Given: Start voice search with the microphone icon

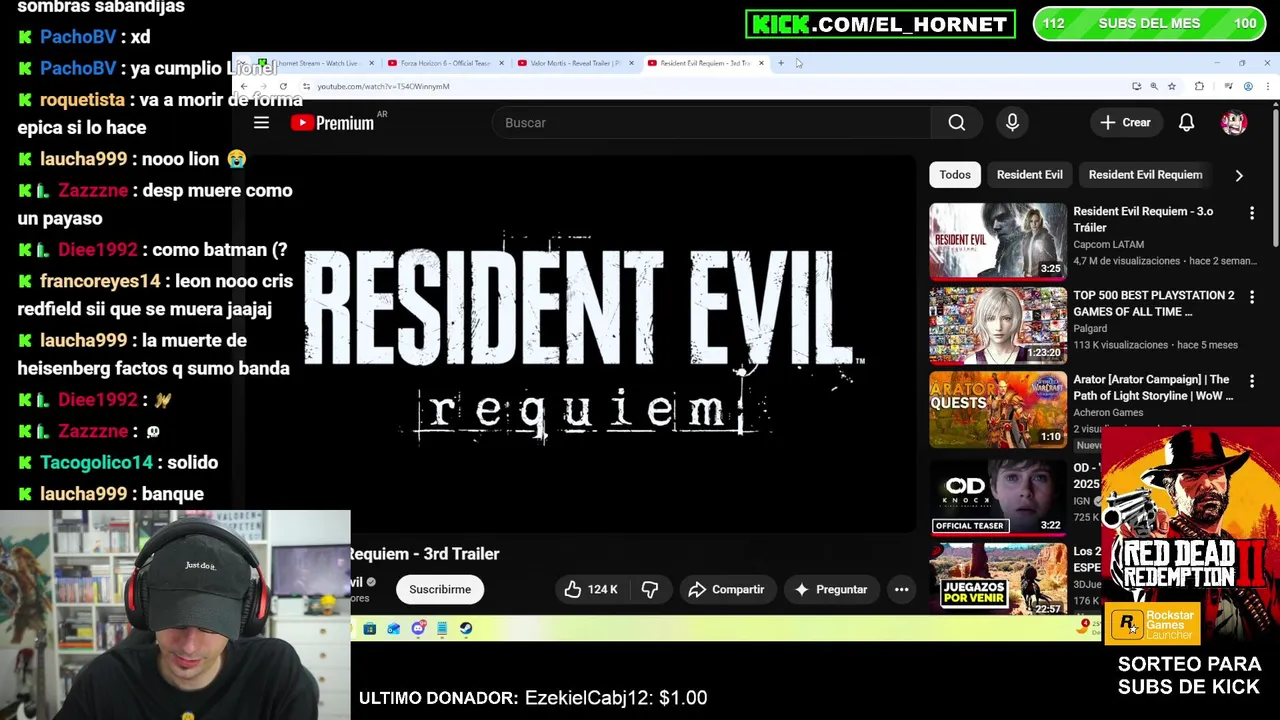Looking at the screenshot, I should [1012, 123].
